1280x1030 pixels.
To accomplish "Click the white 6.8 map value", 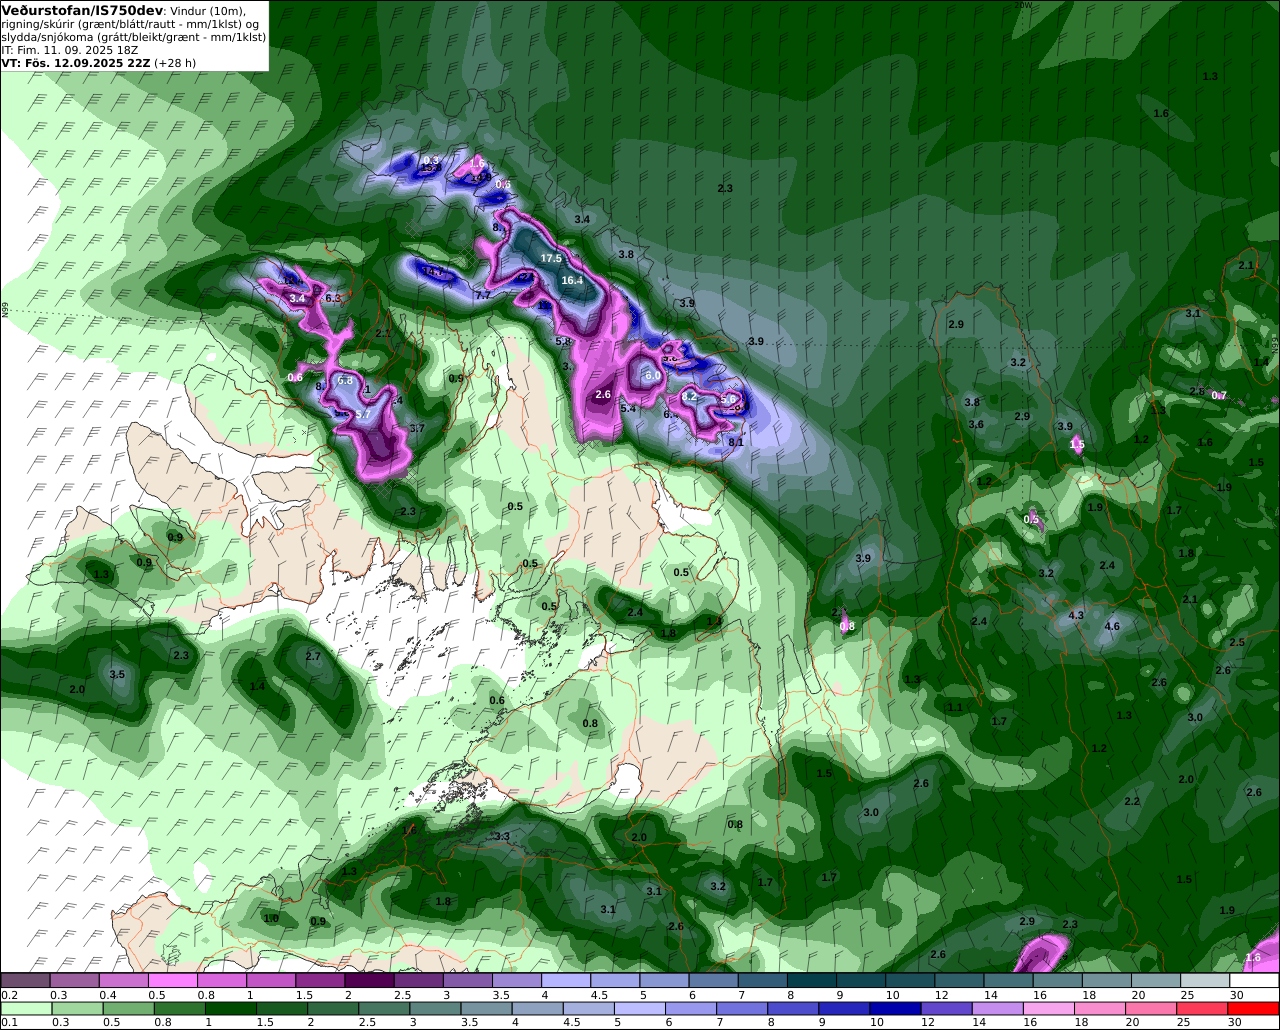I will (346, 381).
